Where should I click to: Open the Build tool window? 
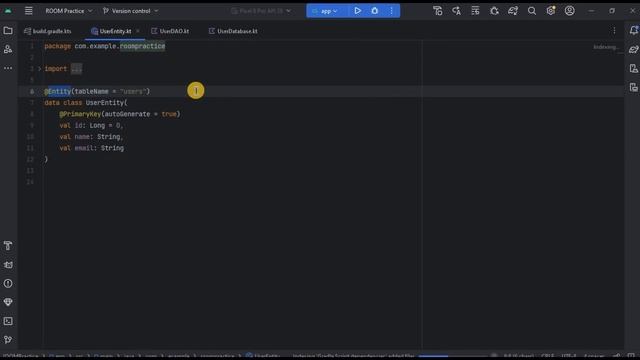click(x=8, y=246)
